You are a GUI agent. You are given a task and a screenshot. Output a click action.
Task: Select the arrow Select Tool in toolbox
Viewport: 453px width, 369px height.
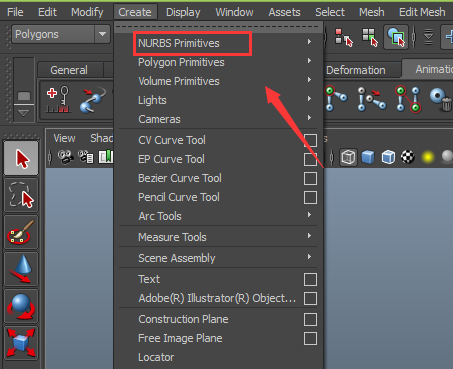(x=21, y=158)
